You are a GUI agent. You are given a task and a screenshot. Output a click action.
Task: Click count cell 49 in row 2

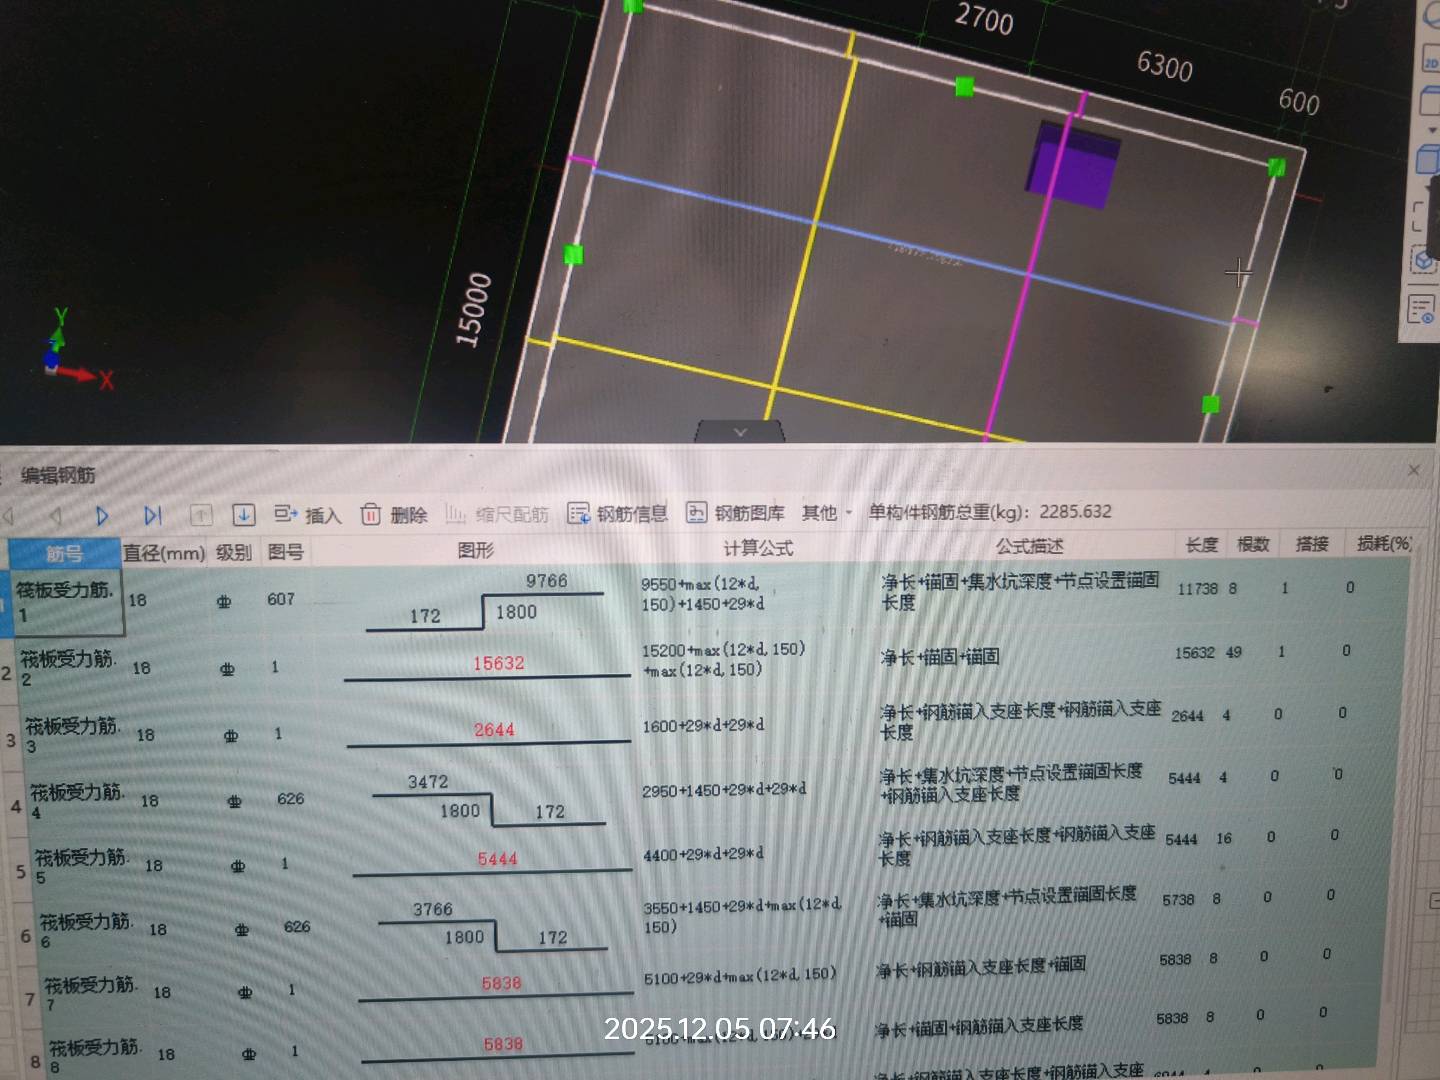[1234, 652]
